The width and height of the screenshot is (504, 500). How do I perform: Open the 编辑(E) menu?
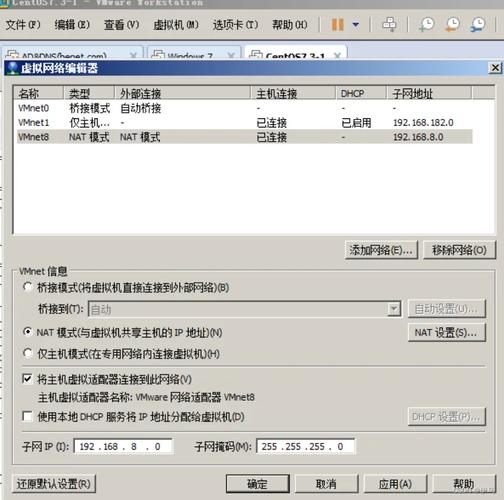point(72,25)
